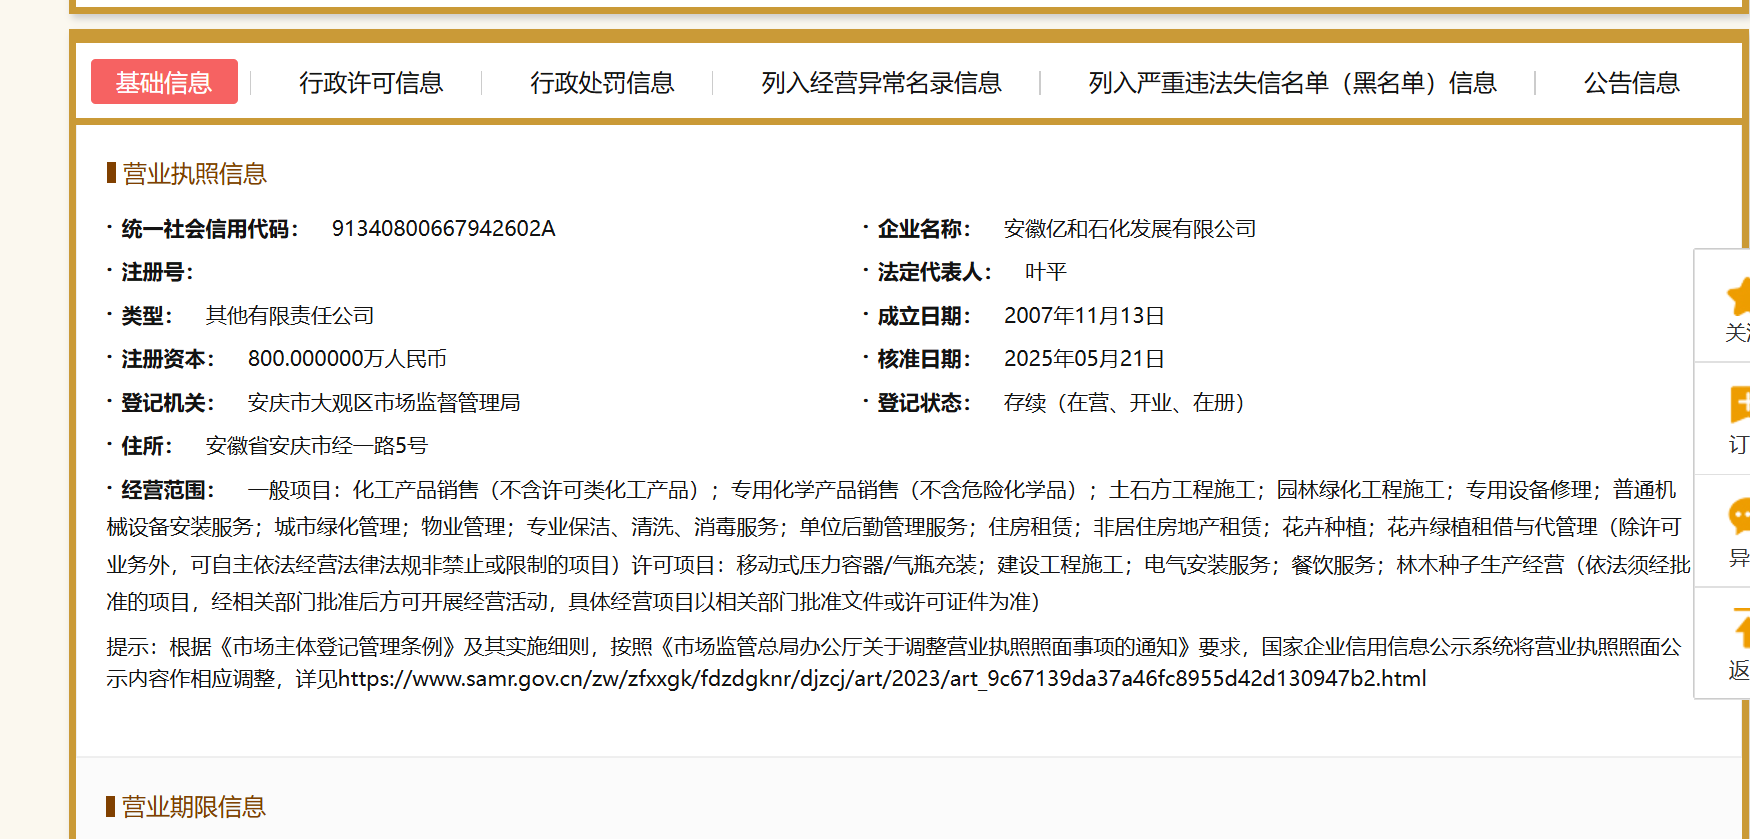Click the 登记机关 label
1750x839 pixels.
[x=168, y=403]
